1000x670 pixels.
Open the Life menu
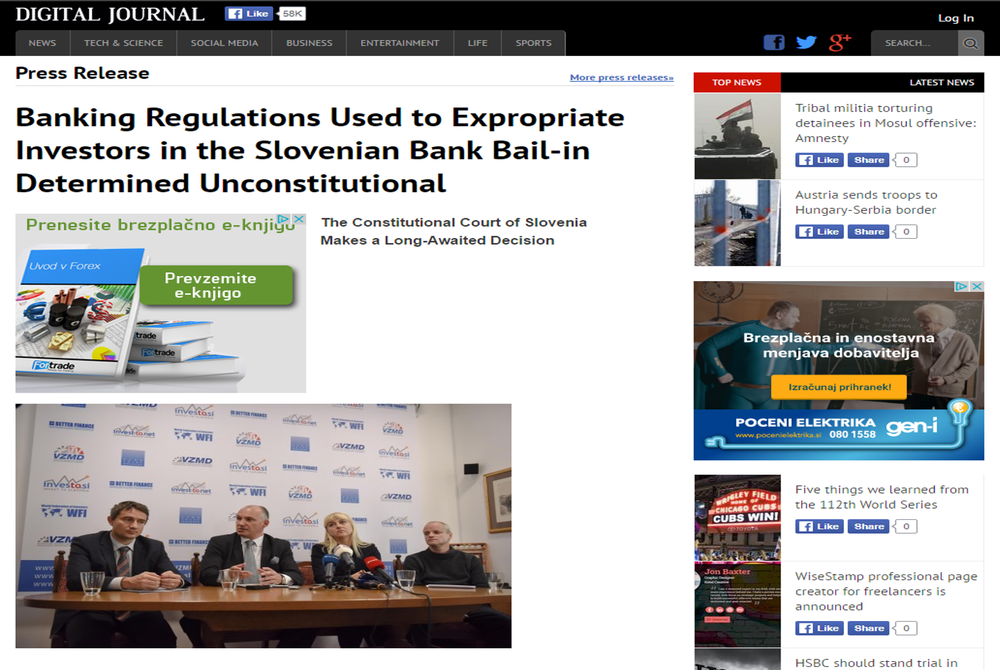(x=477, y=43)
